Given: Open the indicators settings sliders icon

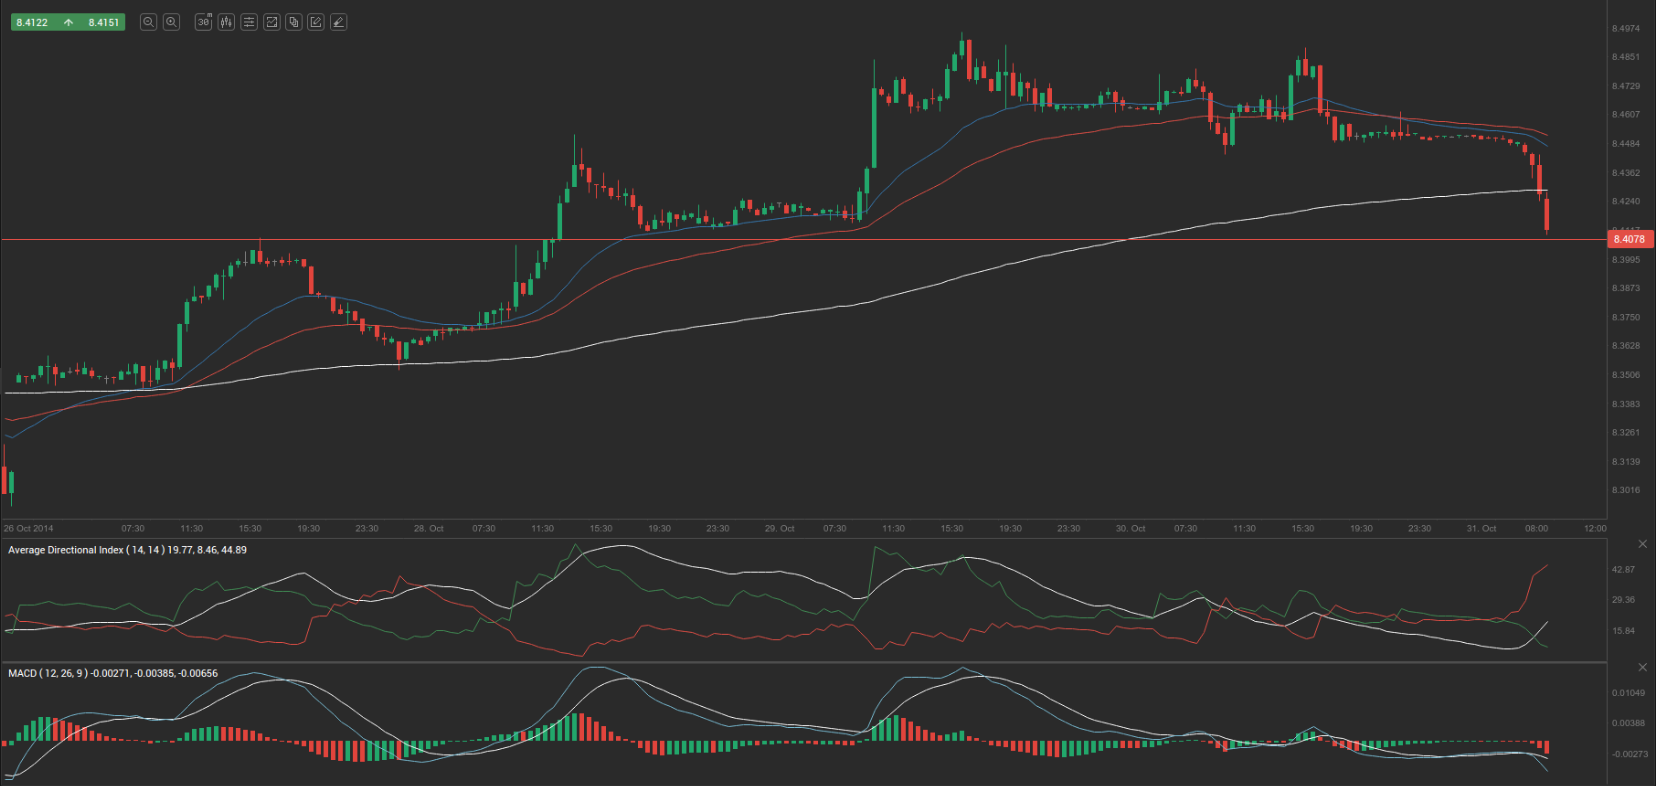Looking at the screenshot, I should pos(249,22).
